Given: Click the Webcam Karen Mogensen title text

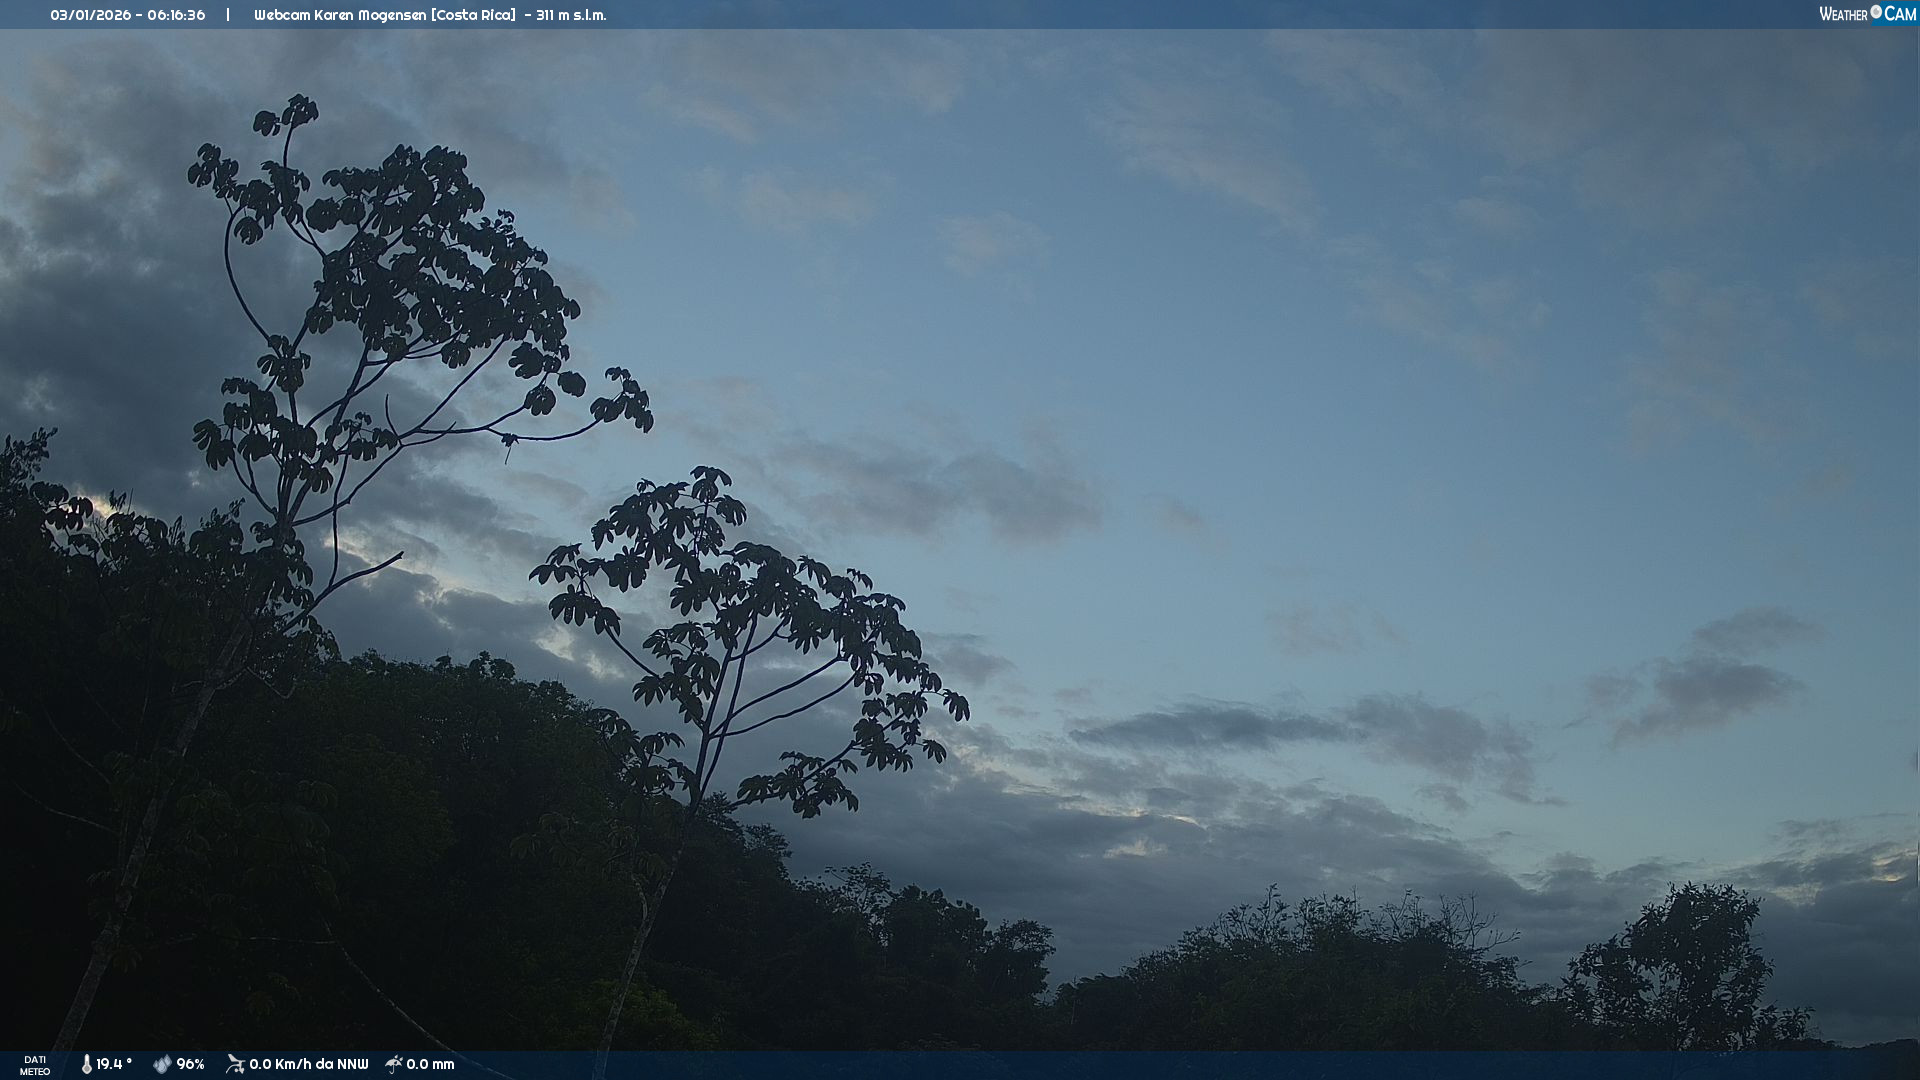Looking at the screenshot, I should [x=340, y=15].
